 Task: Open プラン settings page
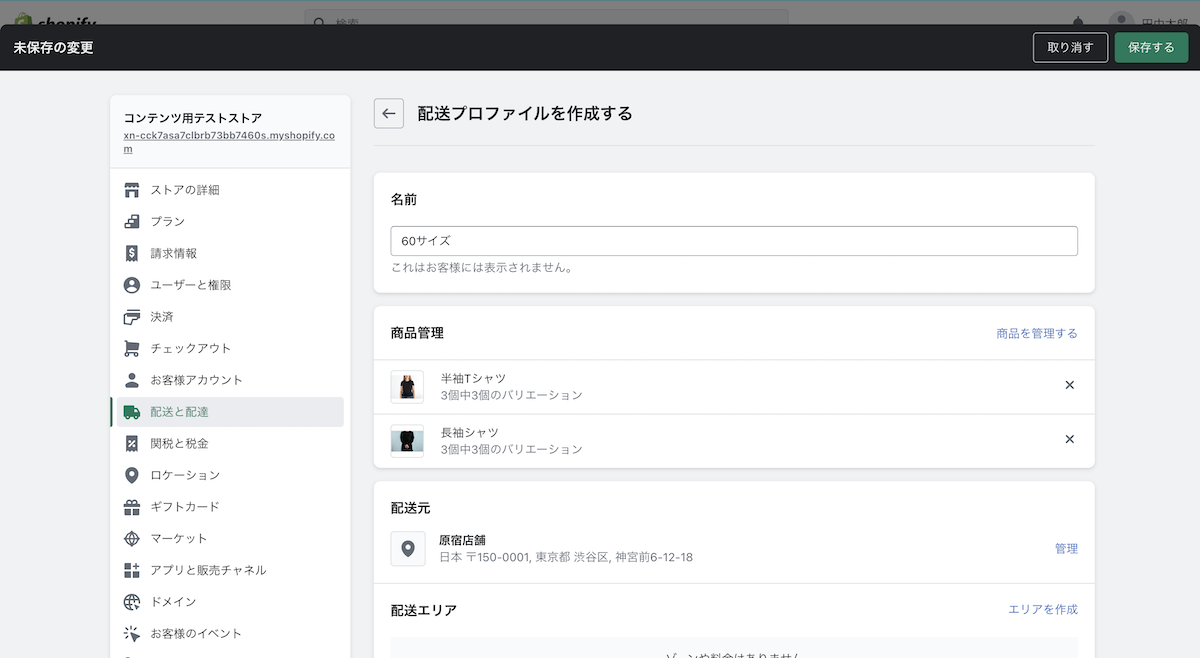[230, 222]
